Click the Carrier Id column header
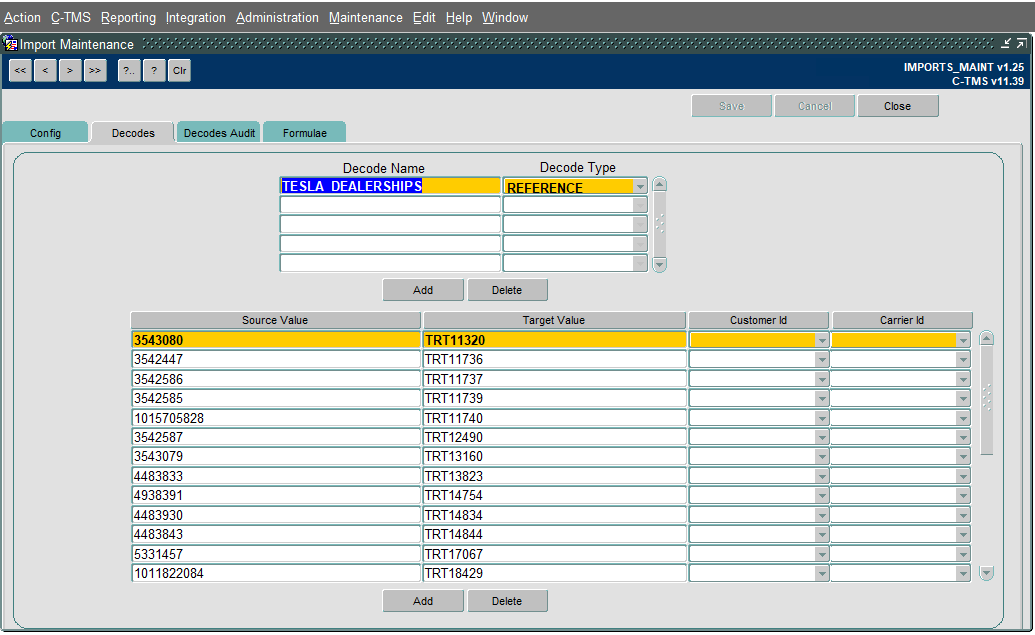This screenshot has width=1035, height=635. (902, 320)
